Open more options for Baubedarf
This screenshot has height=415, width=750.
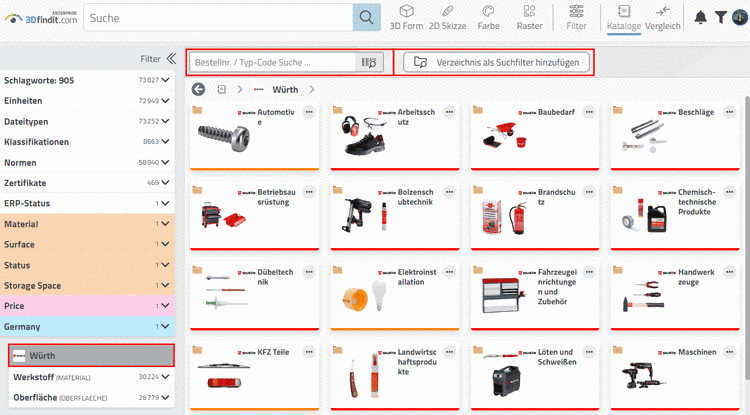(589, 112)
